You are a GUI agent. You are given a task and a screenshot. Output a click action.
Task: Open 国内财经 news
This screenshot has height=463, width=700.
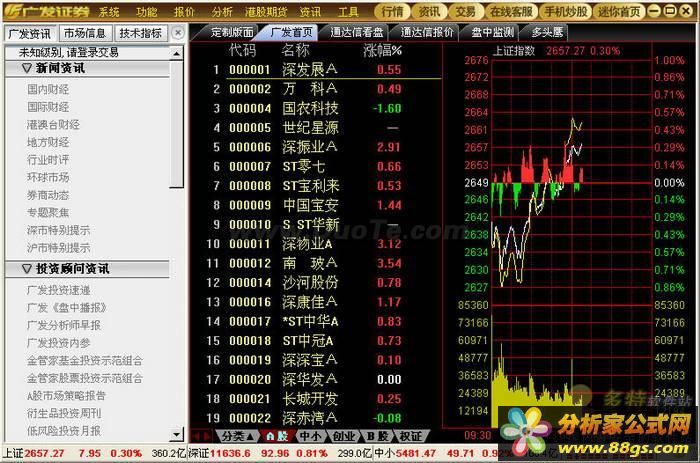pos(48,89)
